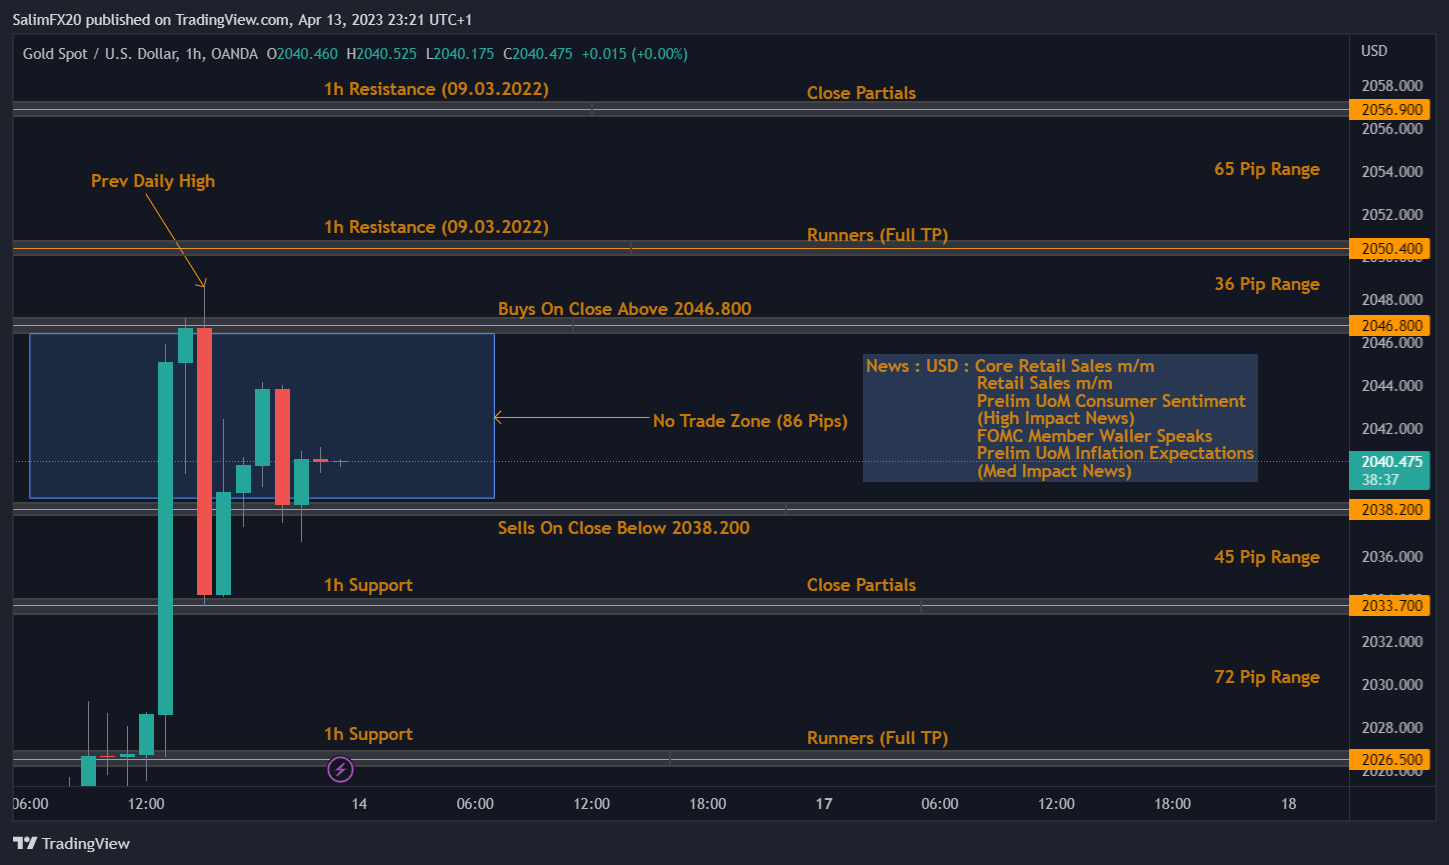Select the 2056.900 price level label
Screen dimensions: 1449x865
point(1389,110)
